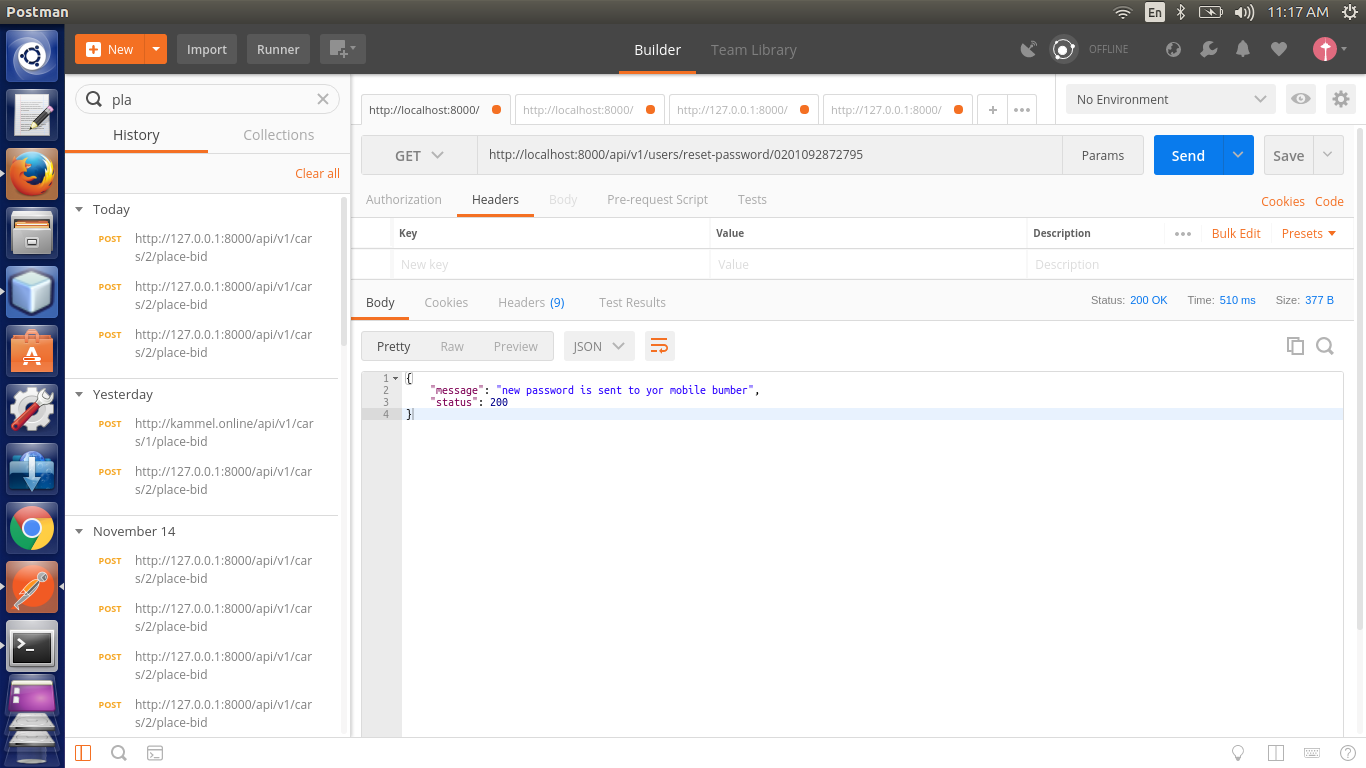Open HTTP method GET dropdown
Image resolution: width=1366 pixels, height=768 pixels.
click(x=419, y=155)
